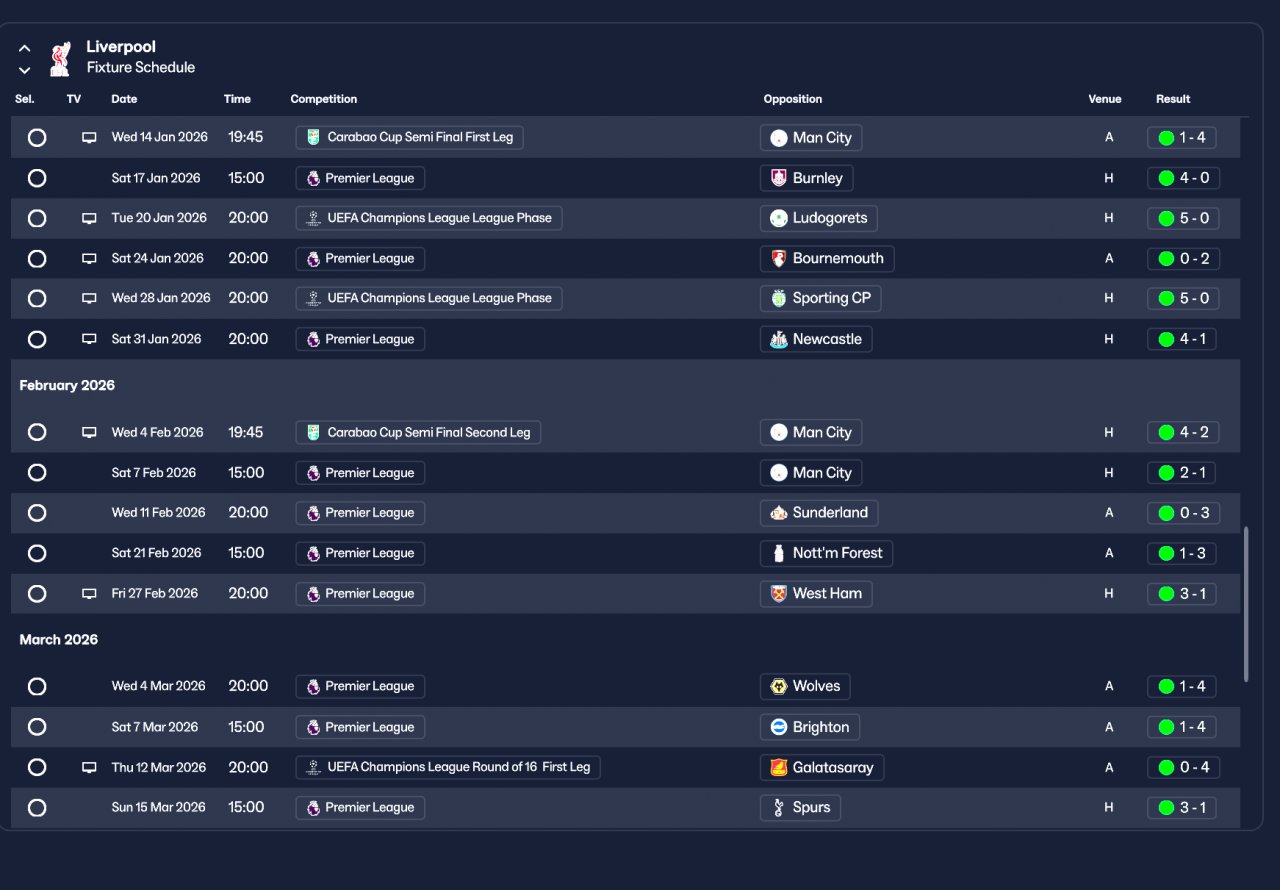Image resolution: width=1280 pixels, height=890 pixels.
Task: Click the Newcastle club crest
Action: pyautogui.click(x=778, y=339)
